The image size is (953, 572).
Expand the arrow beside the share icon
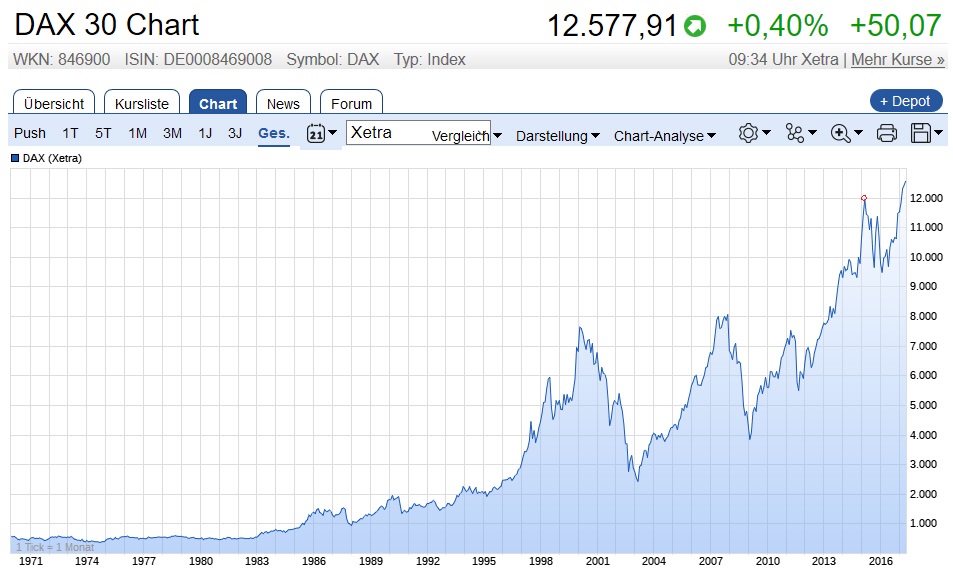(x=813, y=133)
